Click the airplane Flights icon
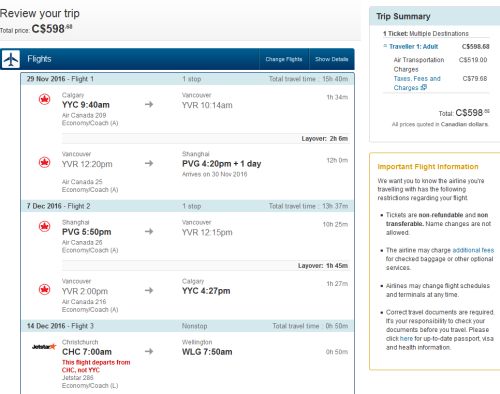 11,59
